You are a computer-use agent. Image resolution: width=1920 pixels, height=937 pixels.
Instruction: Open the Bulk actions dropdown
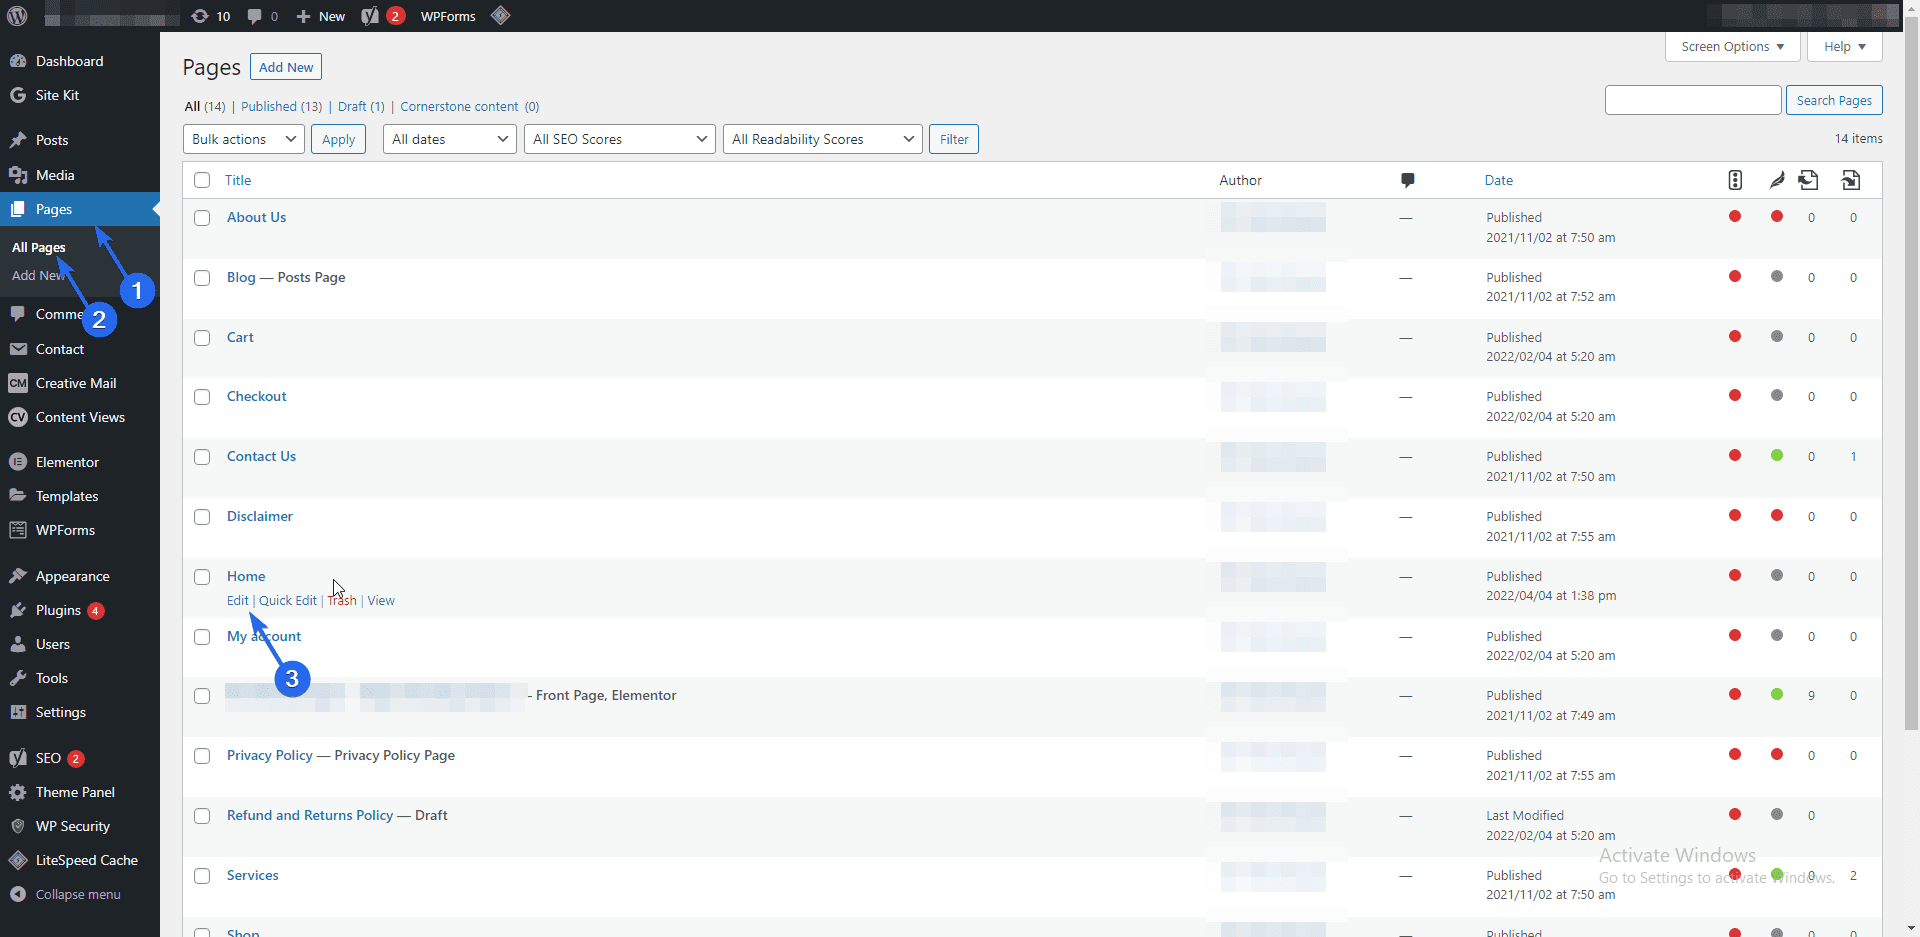(244, 139)
